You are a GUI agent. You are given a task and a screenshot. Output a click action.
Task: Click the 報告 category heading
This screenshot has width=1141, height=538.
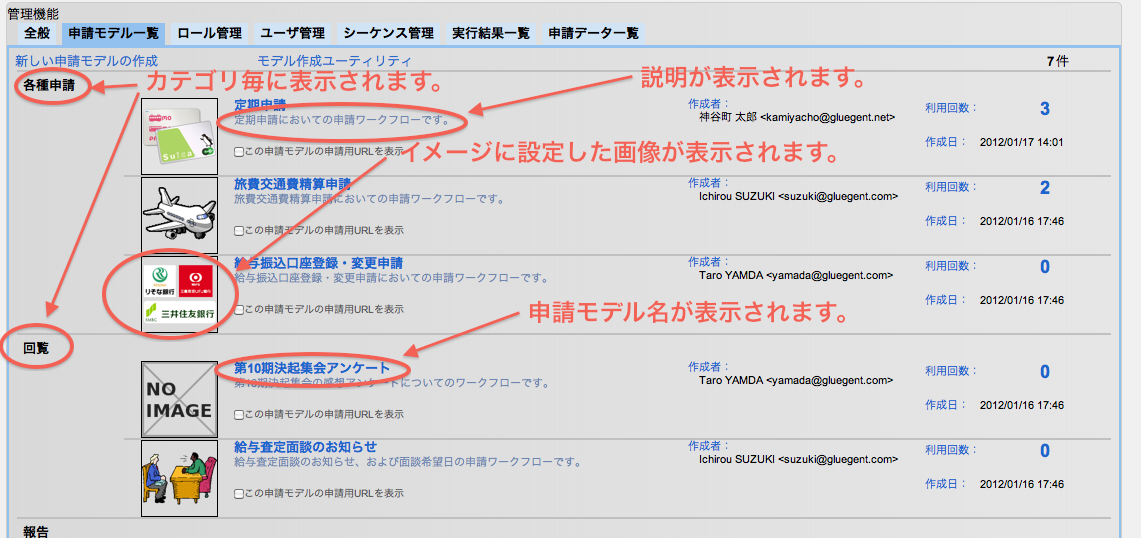(x=36, y=531)
